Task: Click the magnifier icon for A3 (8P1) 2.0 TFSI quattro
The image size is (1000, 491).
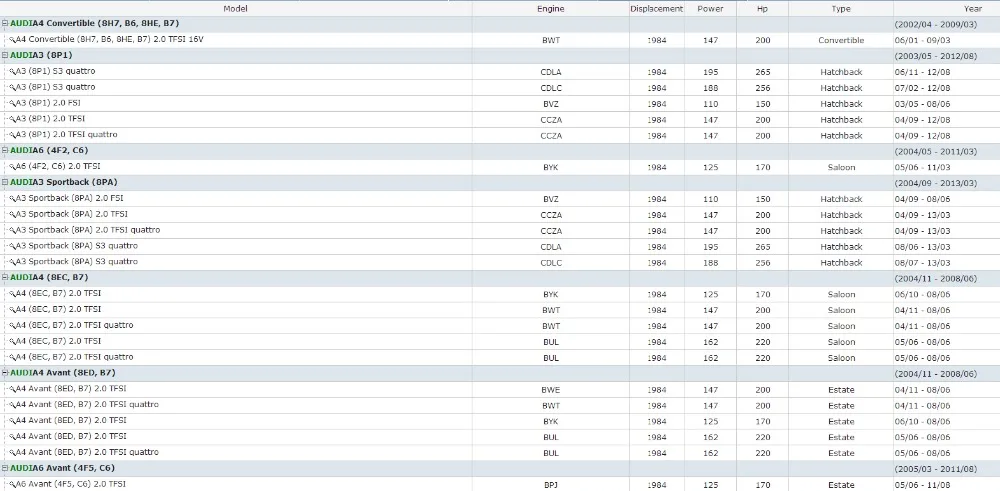Action: 12,135
